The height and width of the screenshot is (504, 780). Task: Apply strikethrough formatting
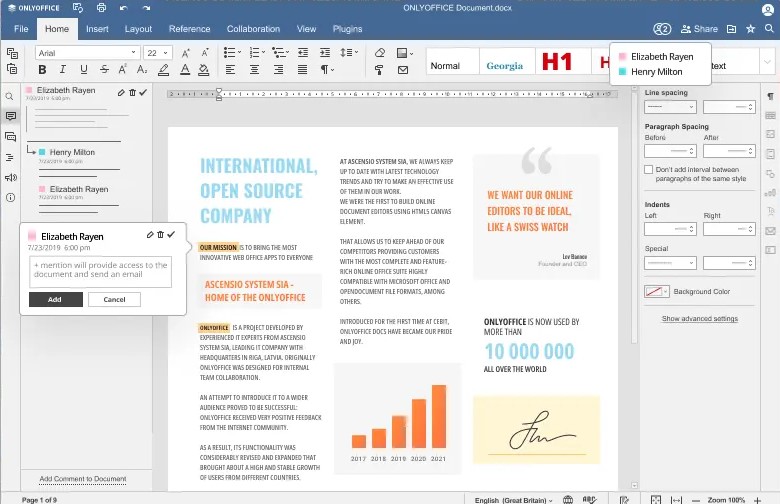click(100, 70)
